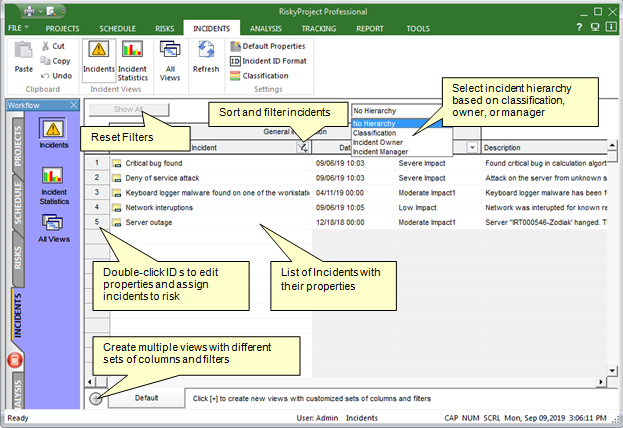Image resolution: width=623 pixels, height=428 pixels.
Task: Select the Default view tab
Action: 146,398
